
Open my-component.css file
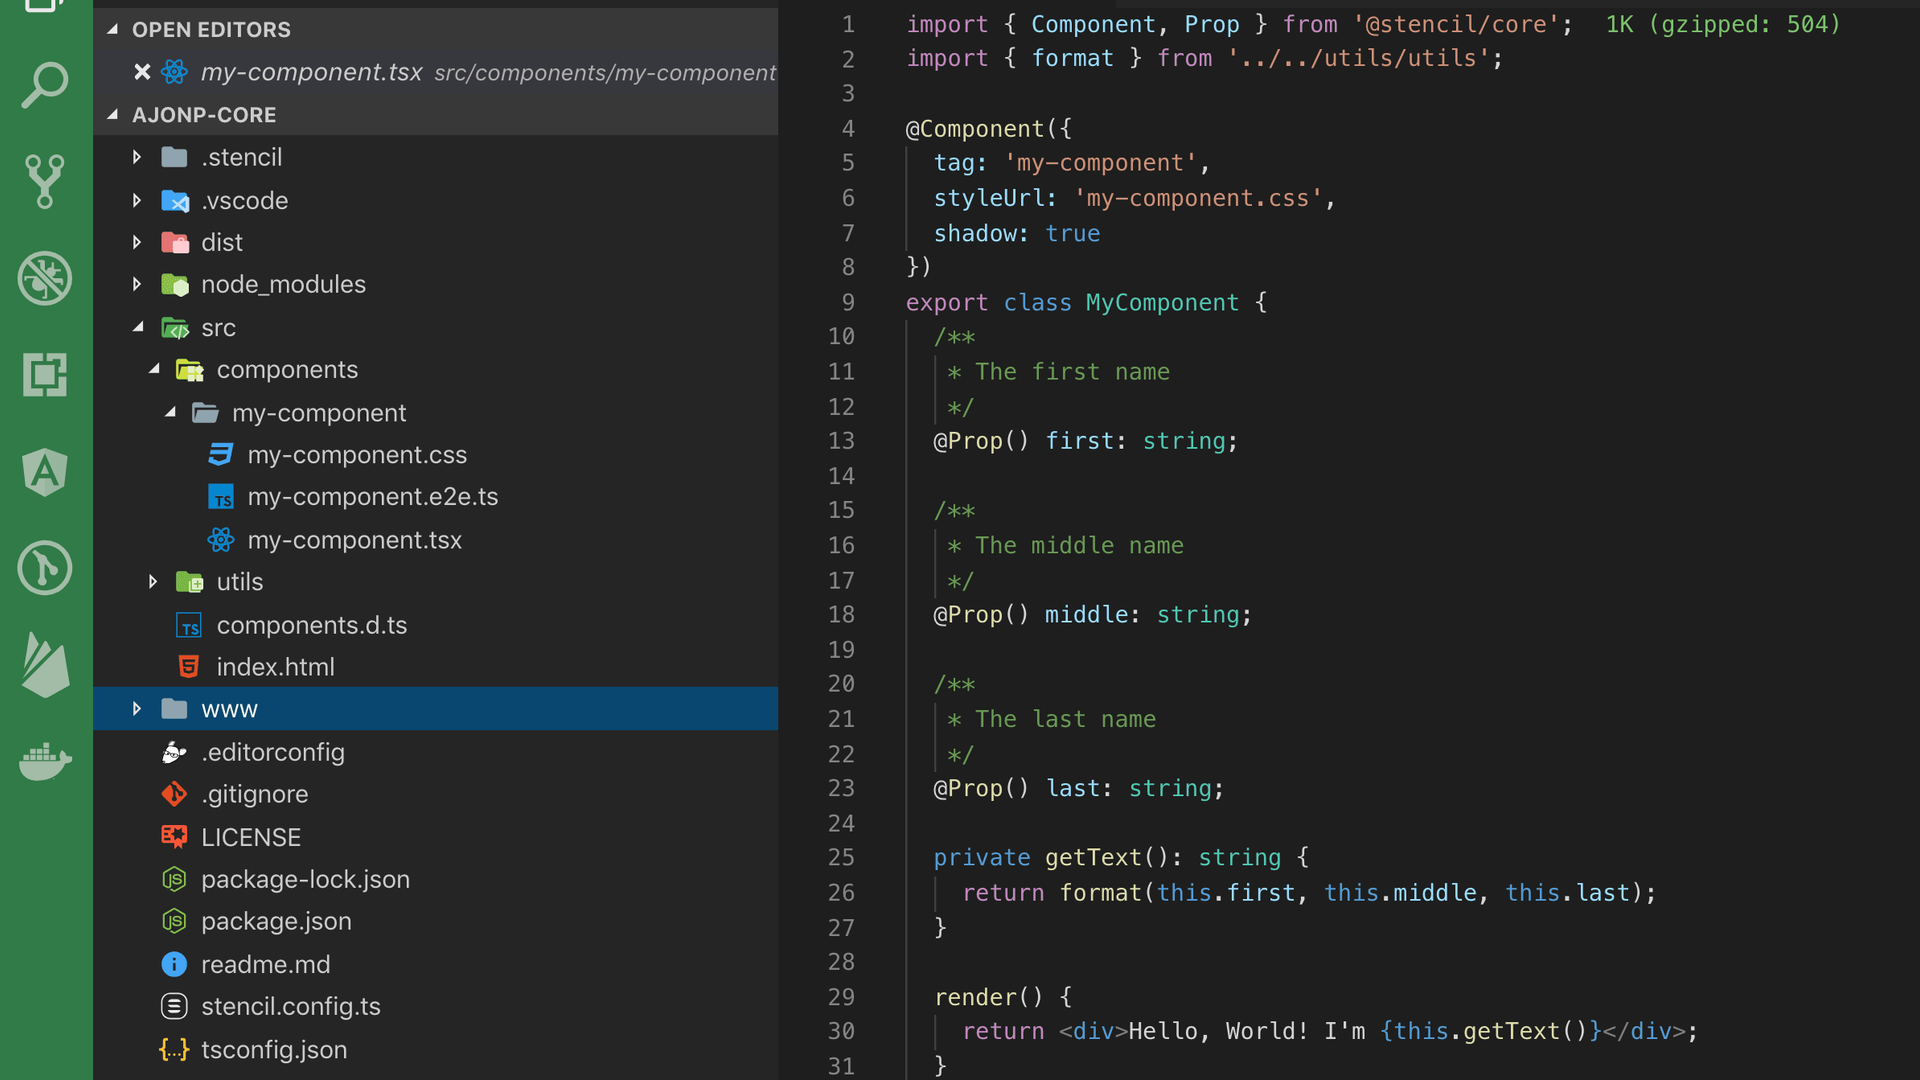357,455
